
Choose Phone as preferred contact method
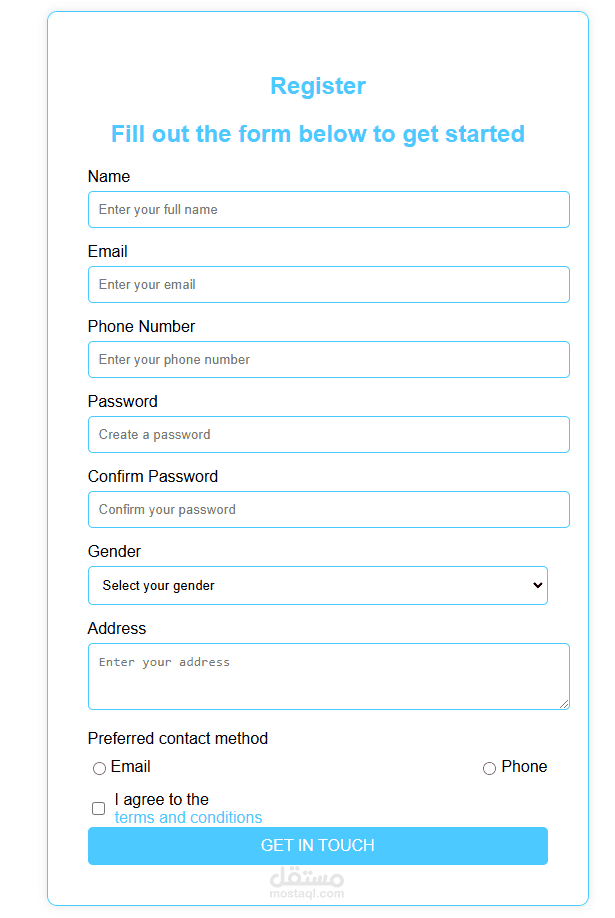pos(489,769)
